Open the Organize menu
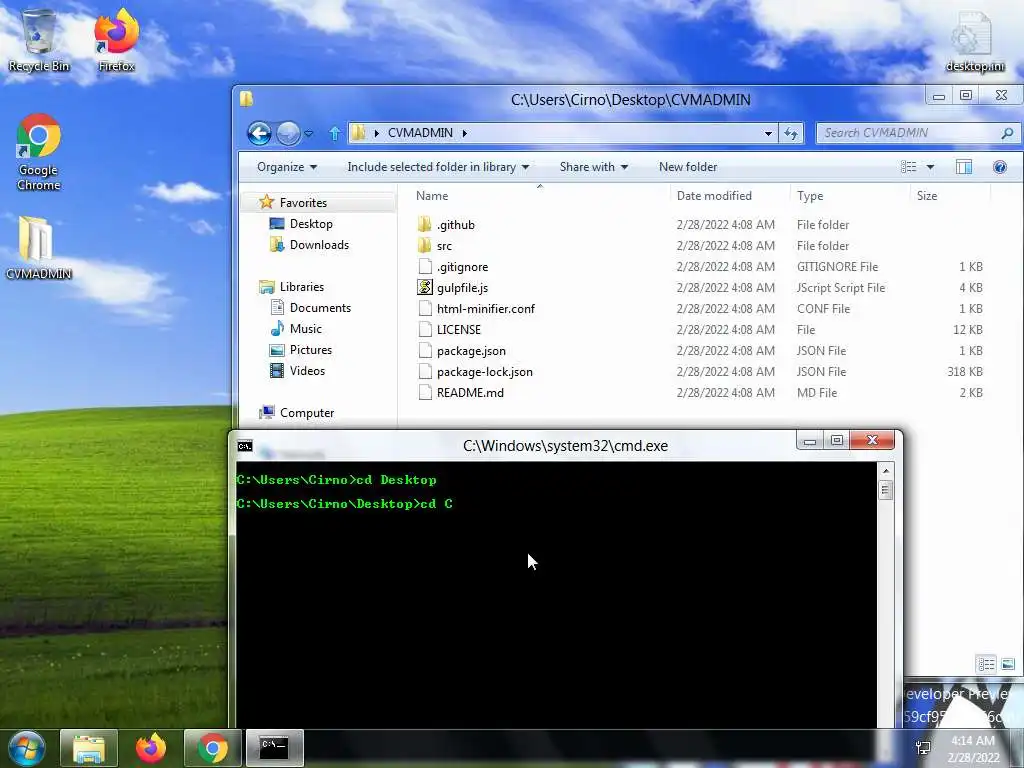The width and height of the screenshot is (1024, 768). click(x=287, y=167)
